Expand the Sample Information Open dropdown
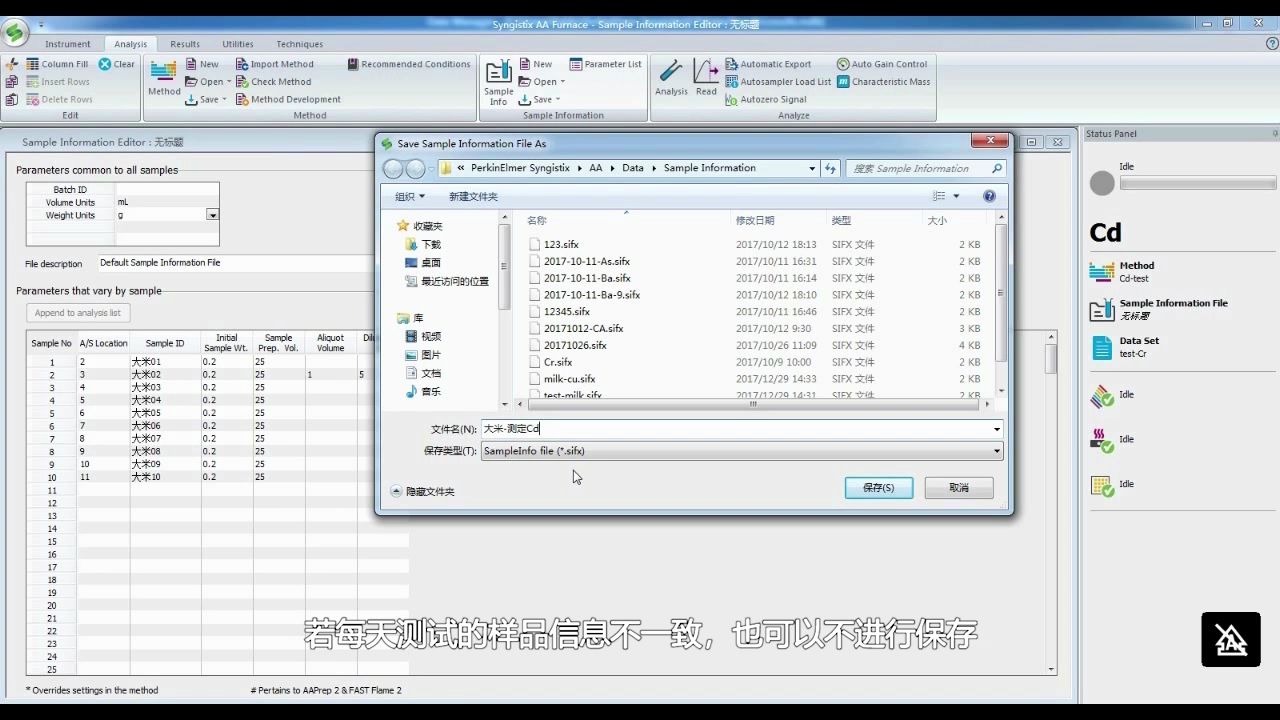 562,82
